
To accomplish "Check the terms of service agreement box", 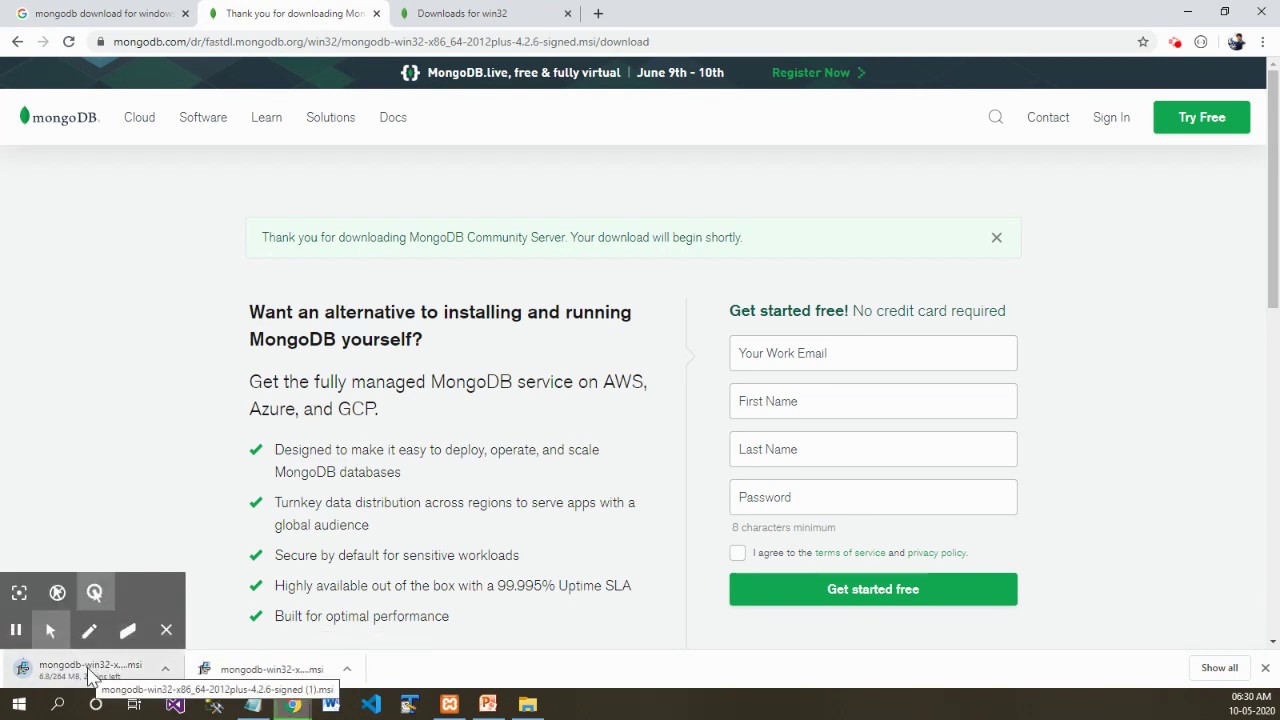I will (x=738, y=553).
